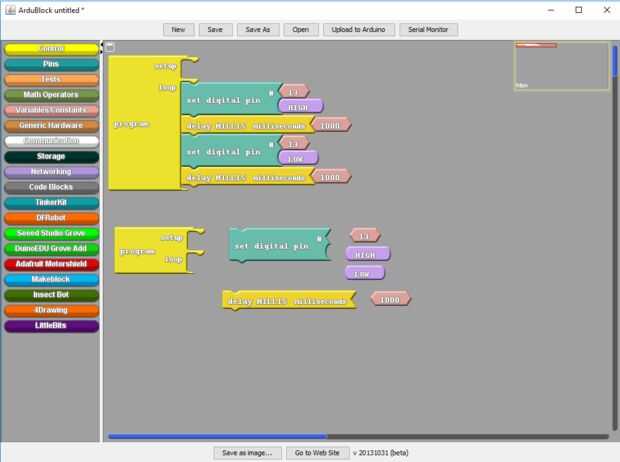This screenshot has height=462, width=620.
Task: Select the set digital pin block holding HIGH
Action: (x=229, y=100)
